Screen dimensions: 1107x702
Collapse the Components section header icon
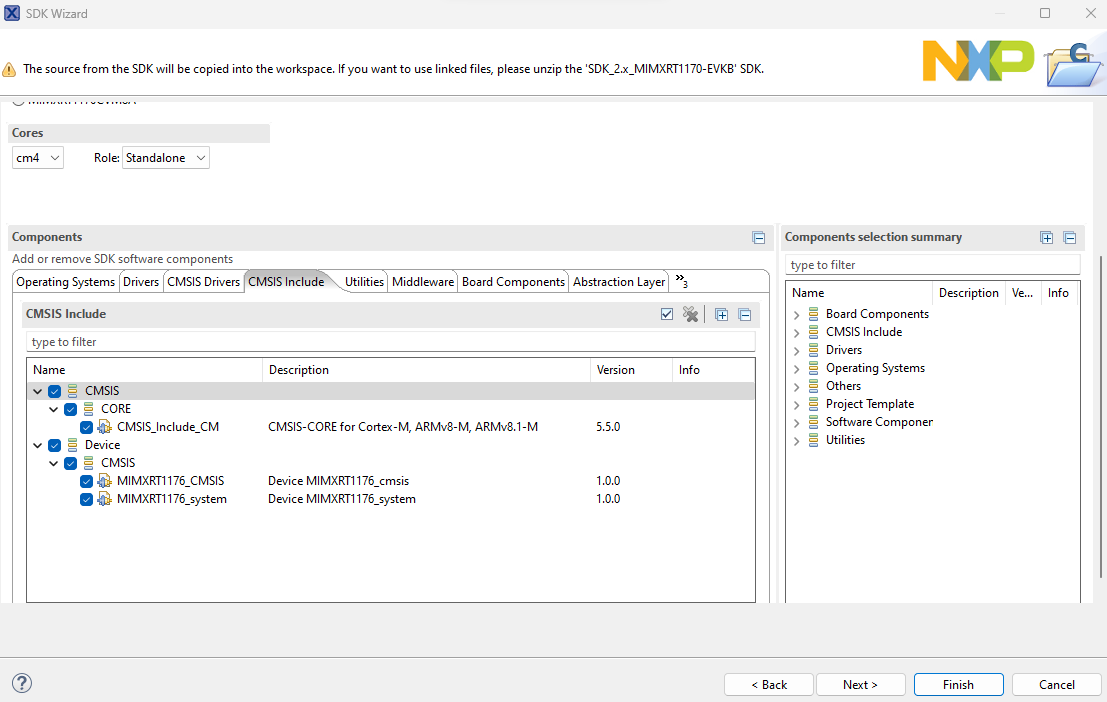pos(758,237)
